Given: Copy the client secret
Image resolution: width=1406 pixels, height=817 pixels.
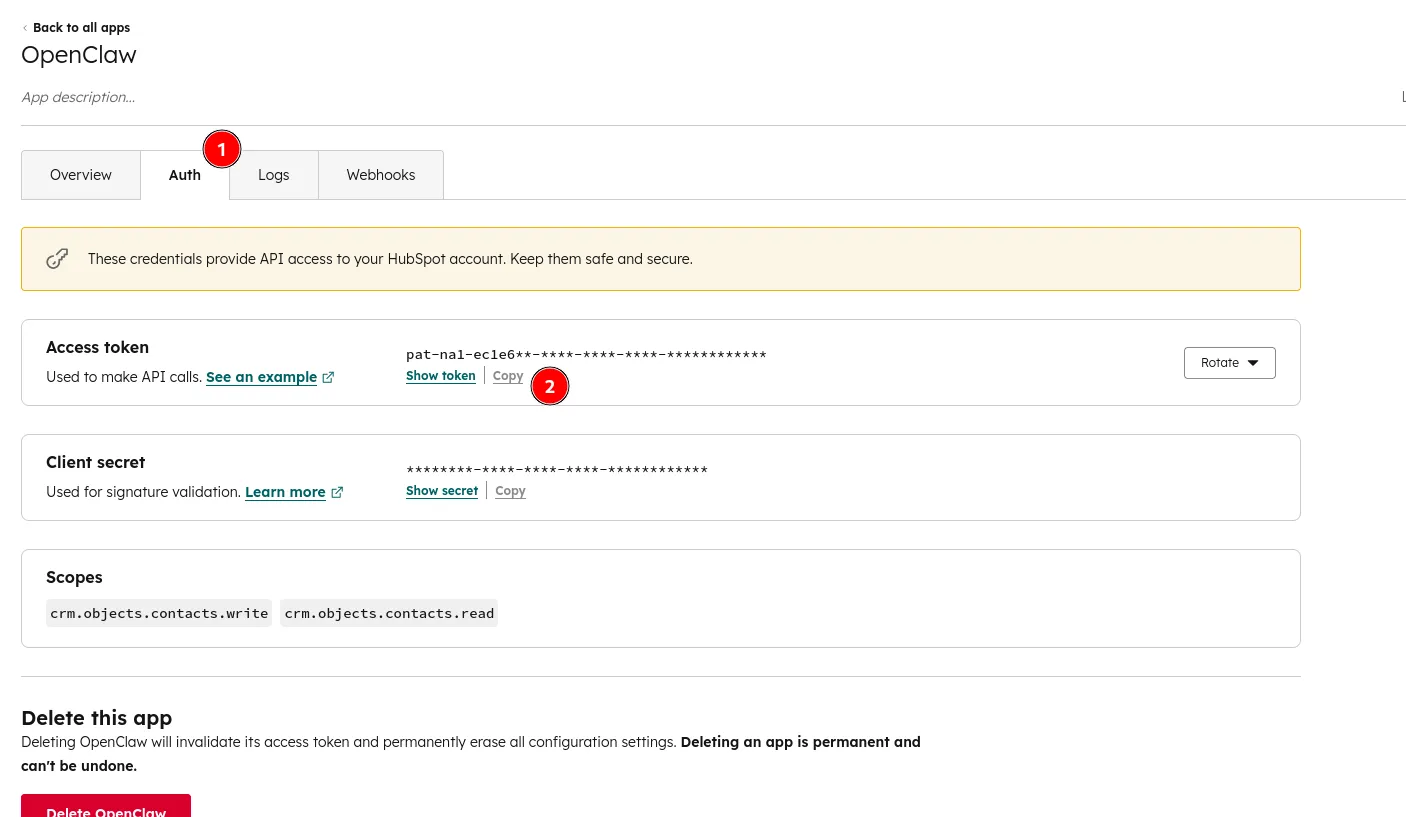Looking at the screenshot, I should click(x=510, y=491).
